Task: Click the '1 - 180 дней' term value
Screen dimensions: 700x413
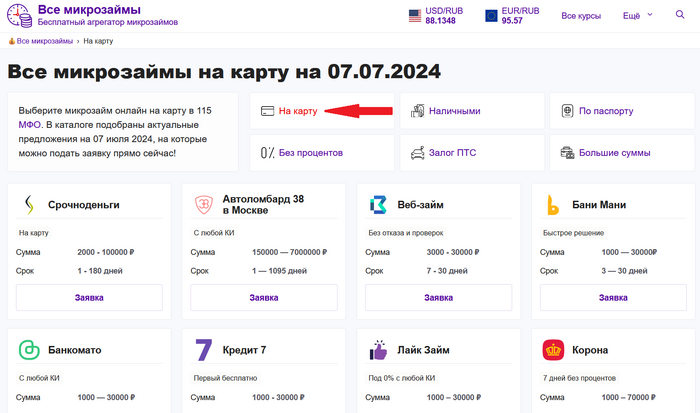Action: coord(100,271)
